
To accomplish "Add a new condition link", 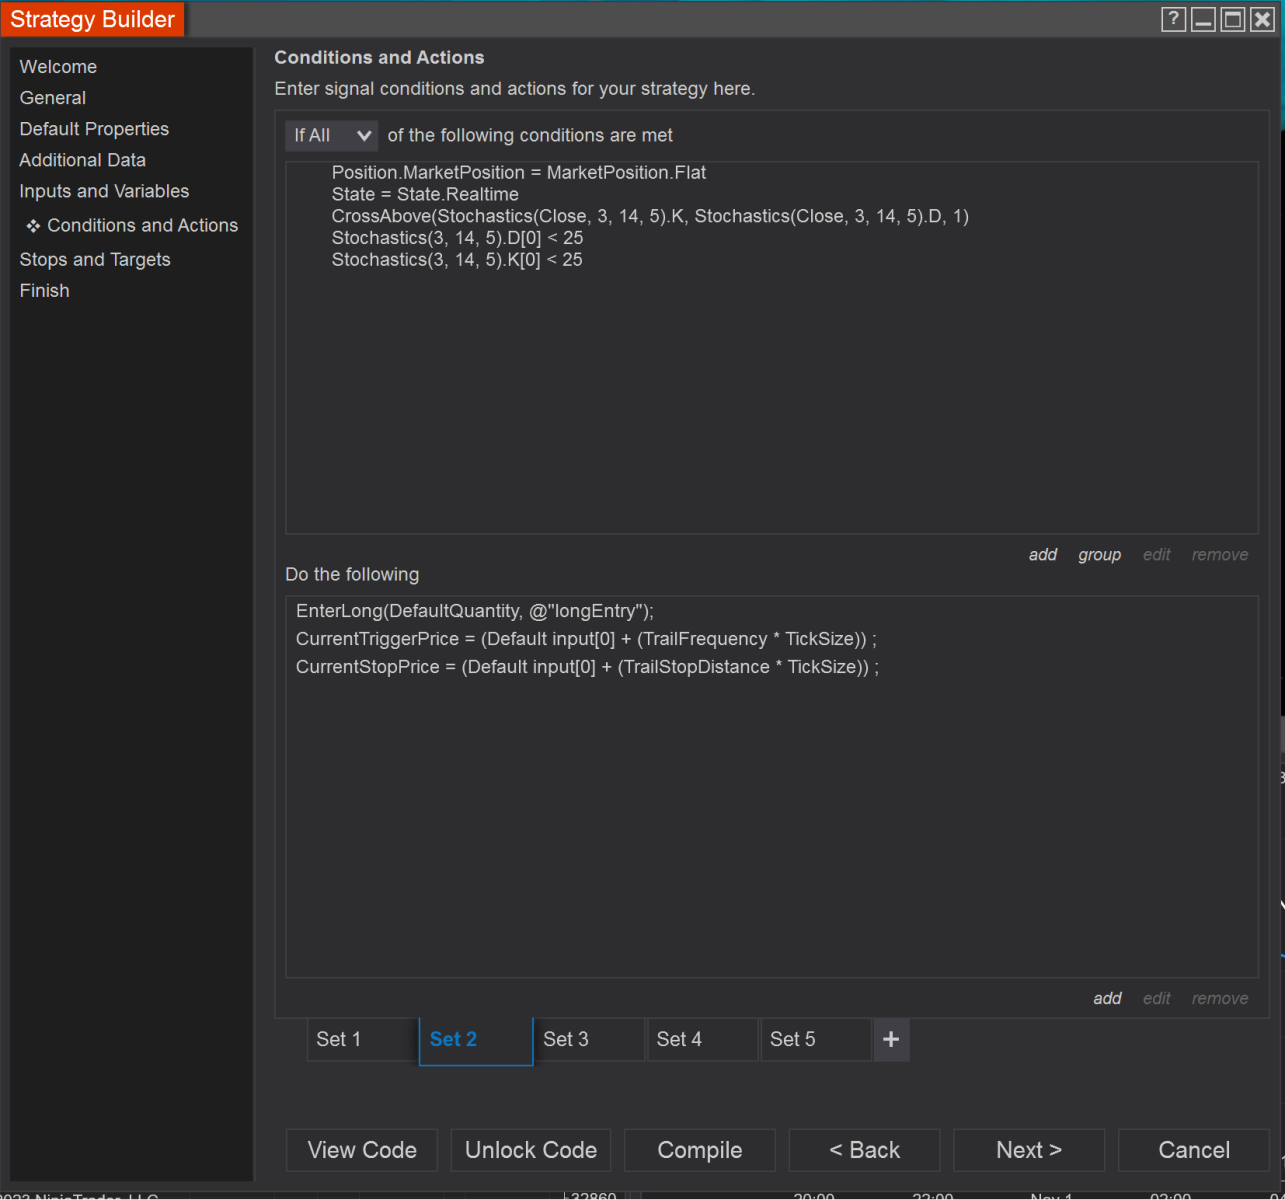I will point(1042,555).
